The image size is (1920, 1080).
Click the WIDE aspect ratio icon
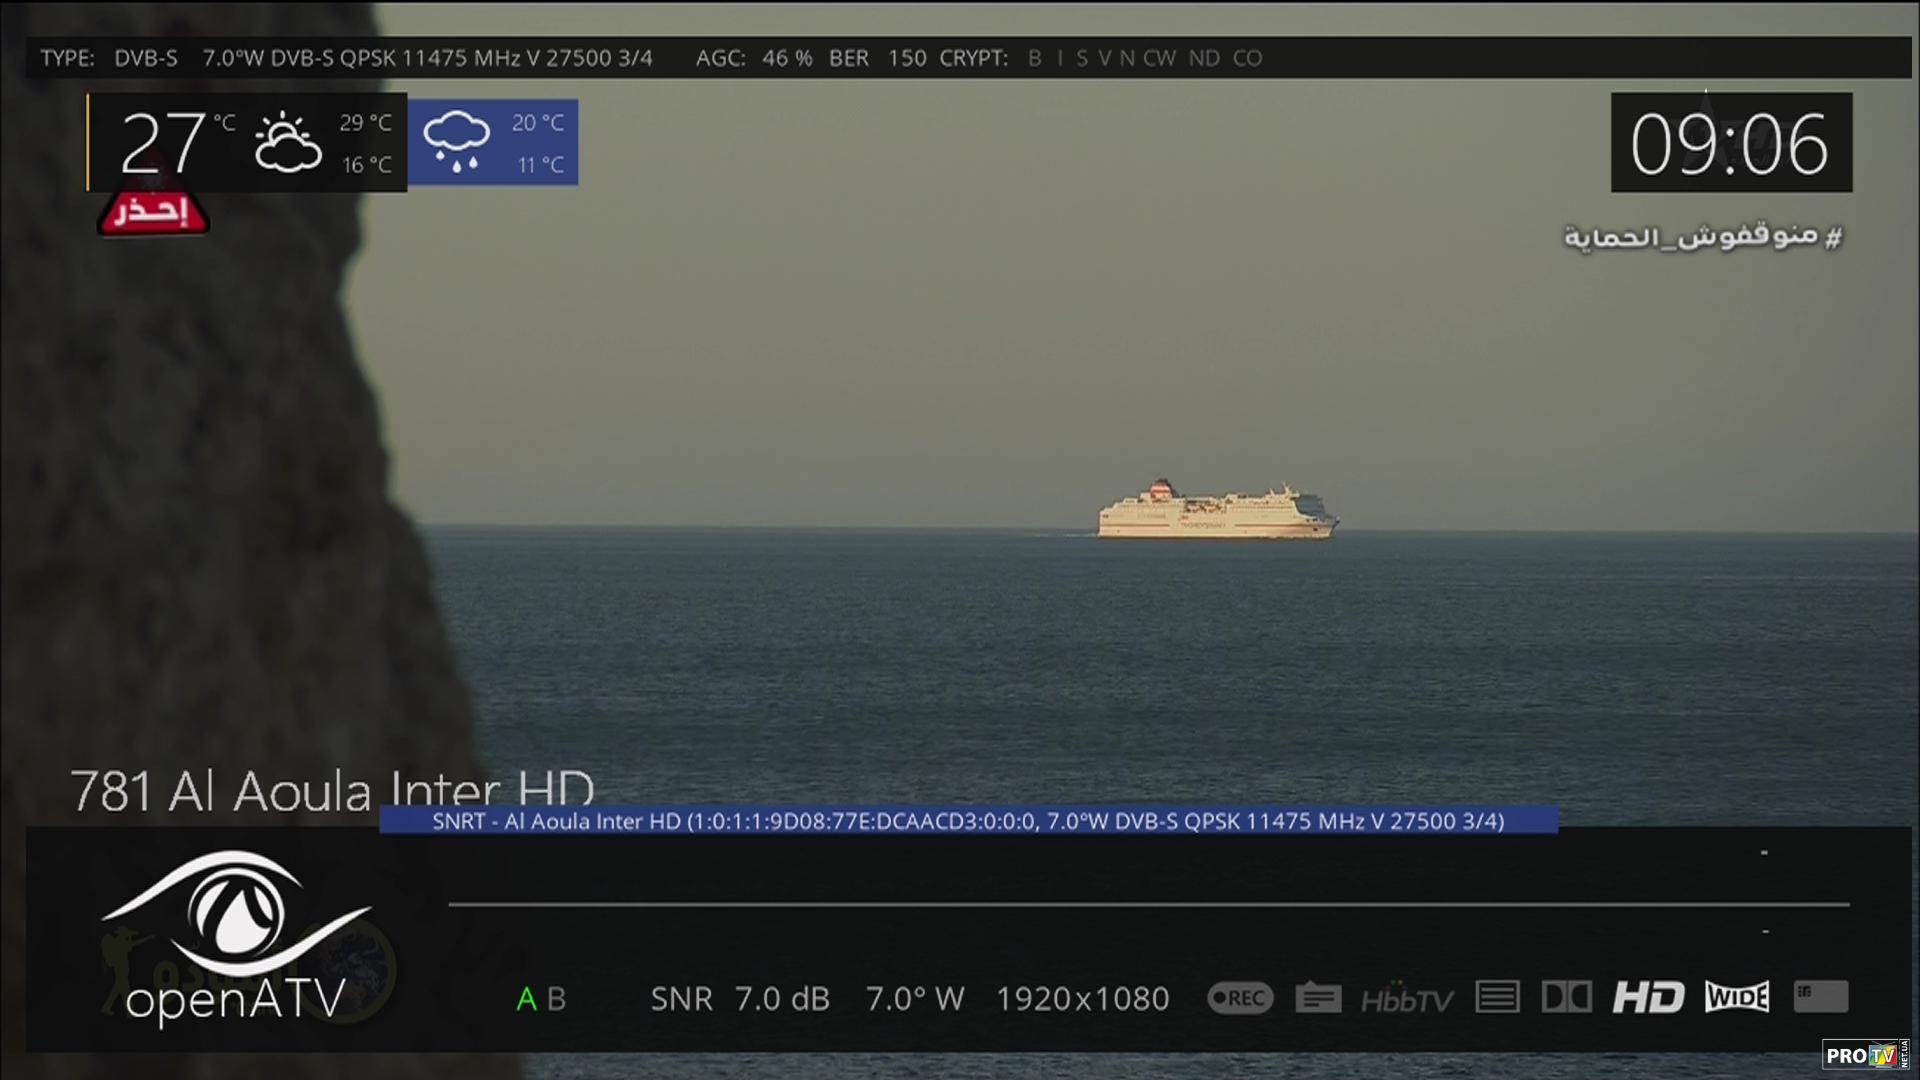tap(1737, 997)
